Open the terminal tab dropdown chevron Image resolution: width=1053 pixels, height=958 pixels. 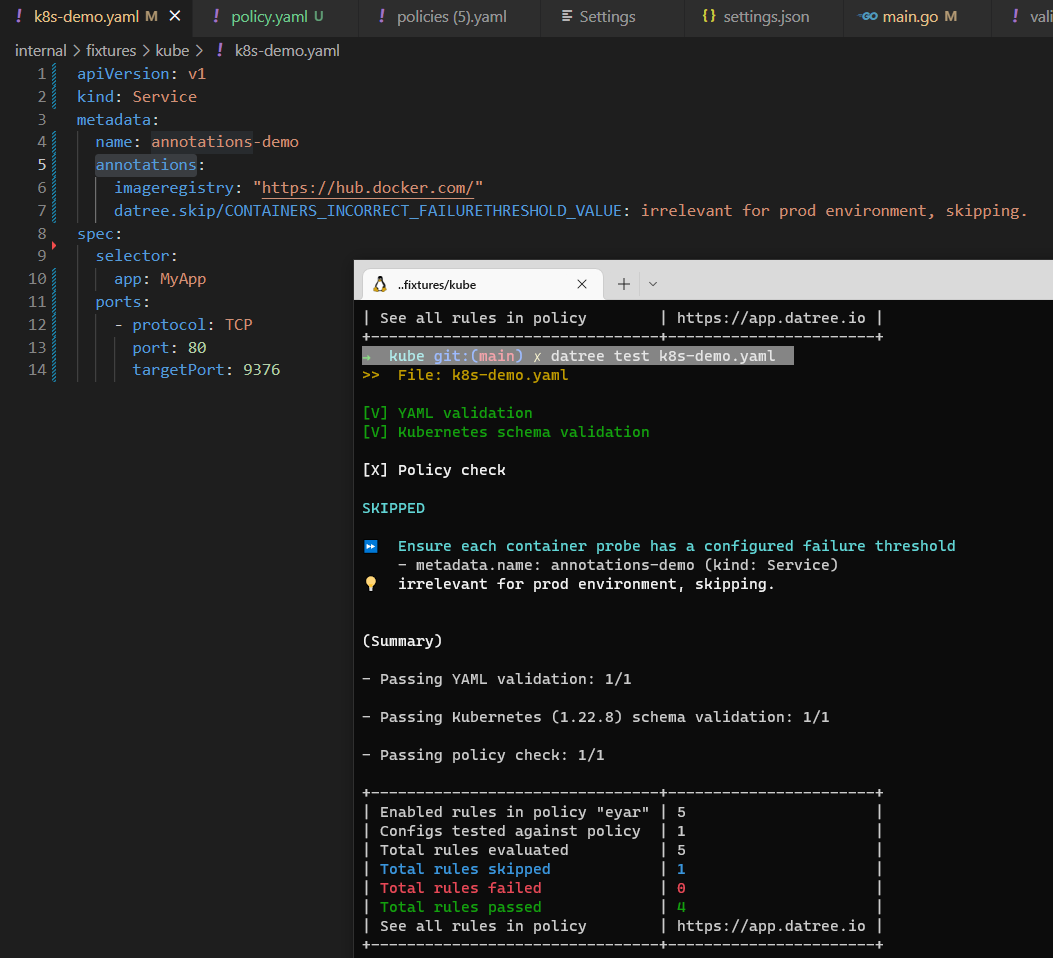point(653,284)
